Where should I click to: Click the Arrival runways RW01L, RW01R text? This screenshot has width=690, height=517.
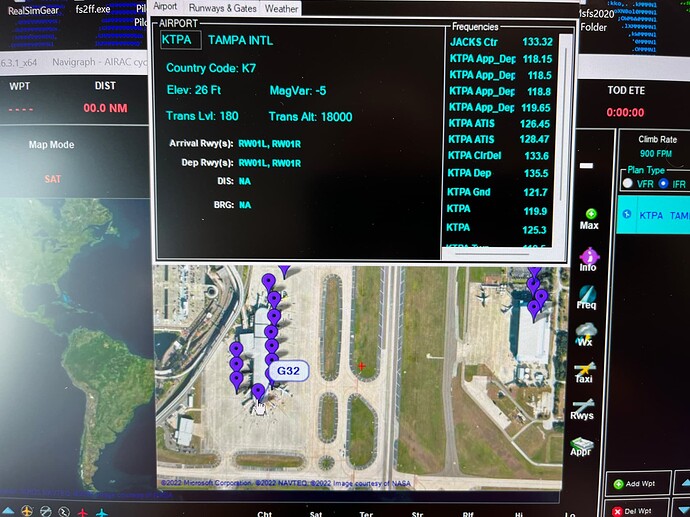269,144
